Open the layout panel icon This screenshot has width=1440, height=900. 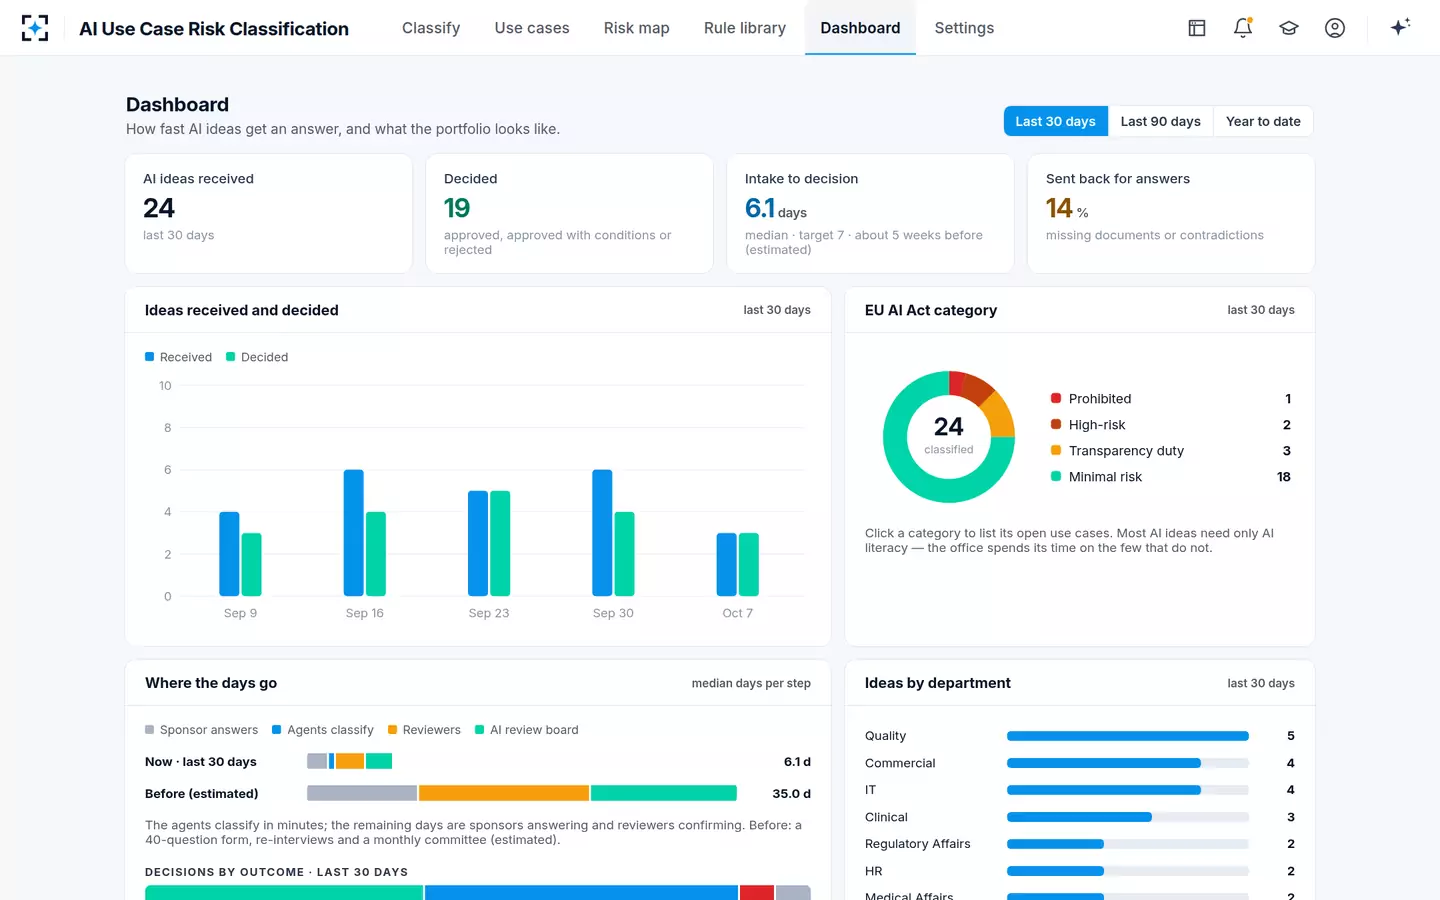pyautogui.click(x=1197, y=28)
